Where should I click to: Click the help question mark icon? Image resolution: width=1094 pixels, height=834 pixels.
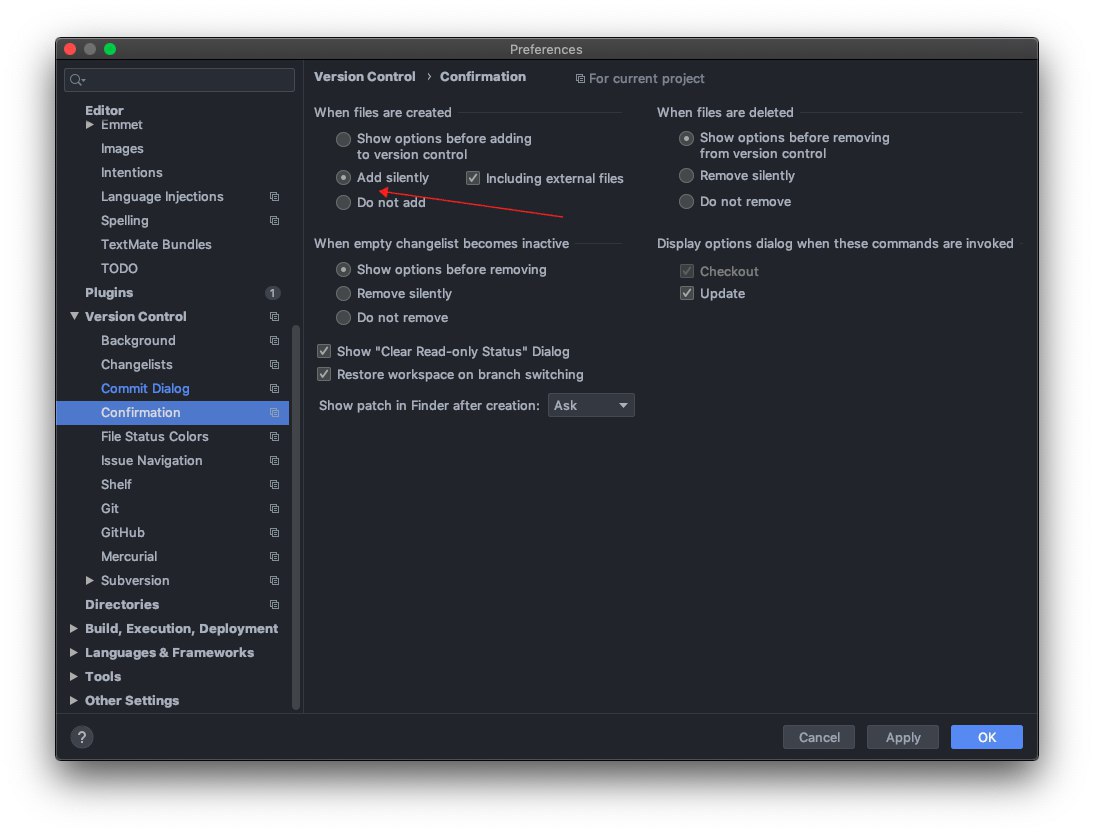pos(82,737)
